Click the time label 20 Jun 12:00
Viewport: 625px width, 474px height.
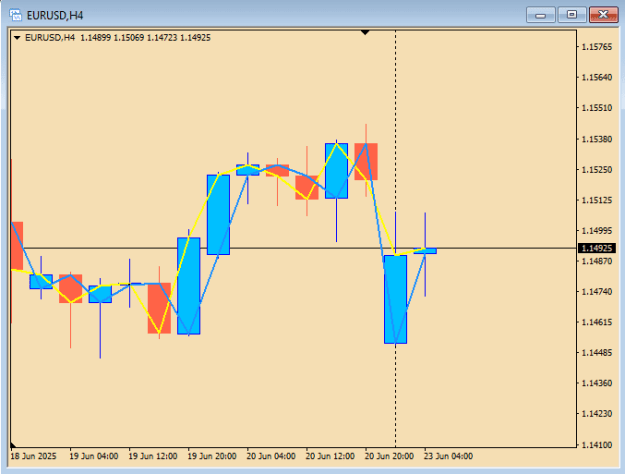(330, 456)
